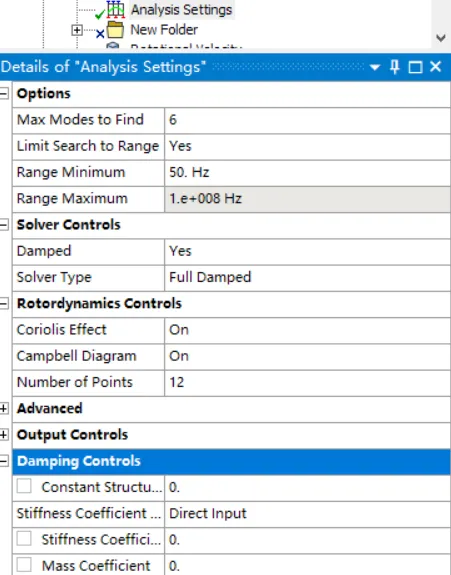
Task: Maximize the Details panel via square icon
Action: [415, 67]
